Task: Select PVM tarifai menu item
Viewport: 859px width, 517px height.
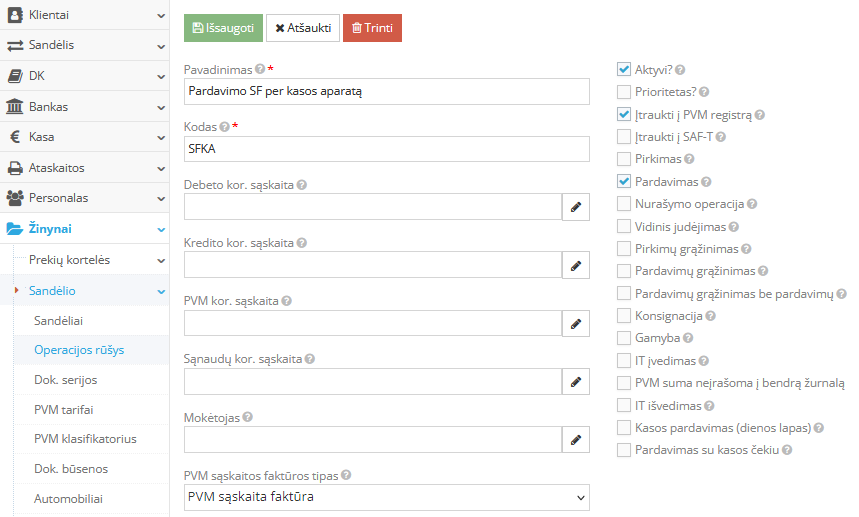Action: click(64, 409)
